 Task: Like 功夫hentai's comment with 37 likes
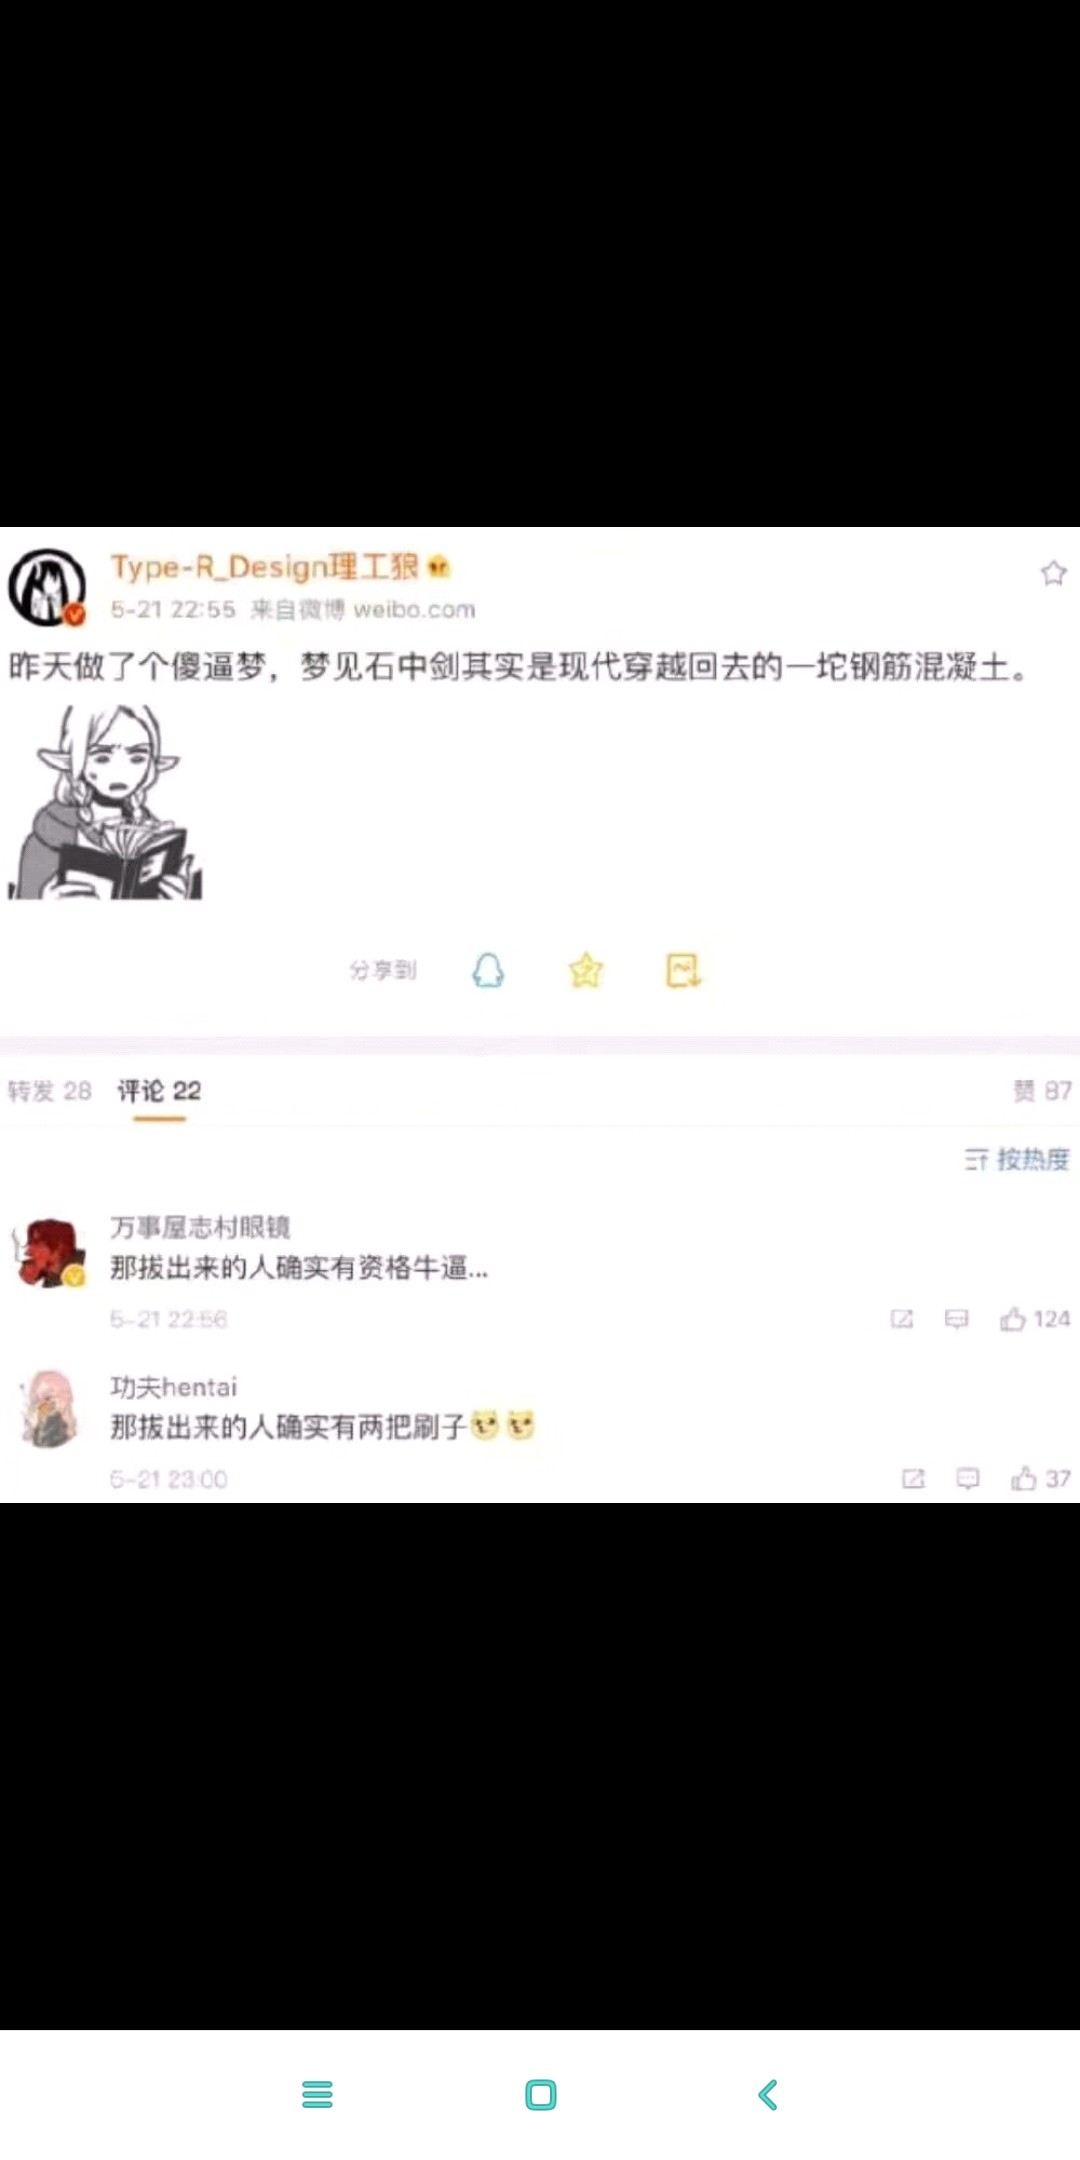pos(1041,1478)
